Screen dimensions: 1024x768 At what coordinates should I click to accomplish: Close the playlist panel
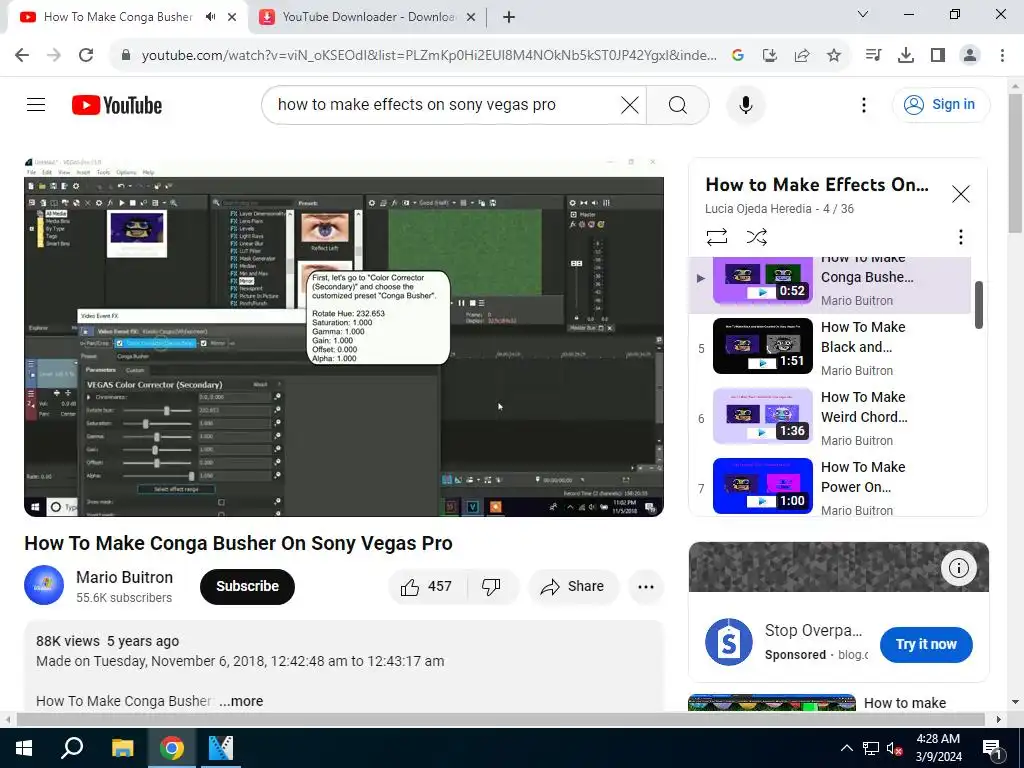click(x=961, y=194)
